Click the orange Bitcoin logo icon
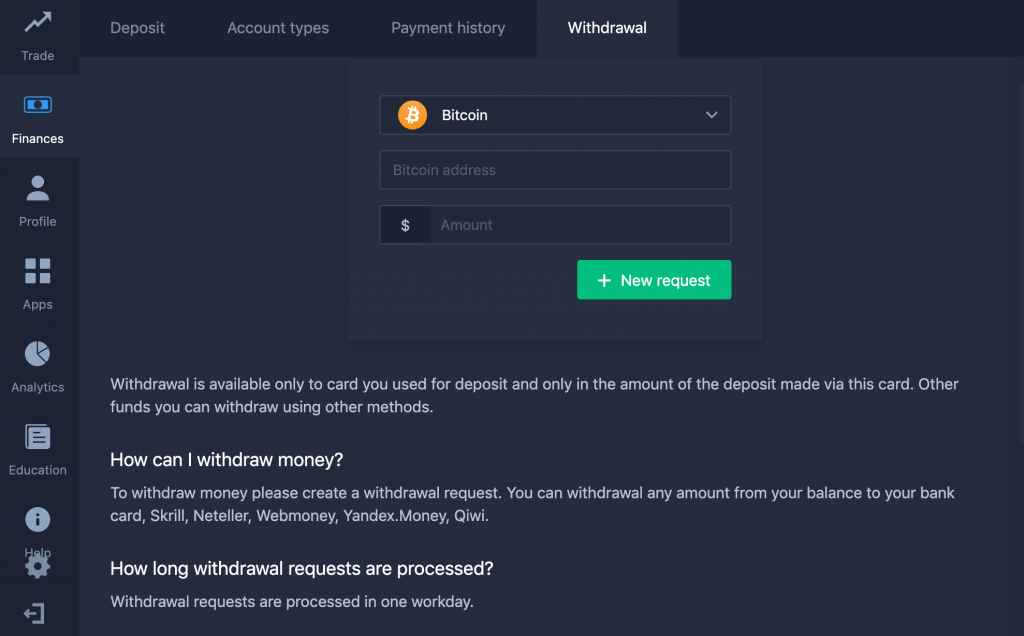Image resolution: width=1024 pixels, height=636 pixels. (413, 115)
